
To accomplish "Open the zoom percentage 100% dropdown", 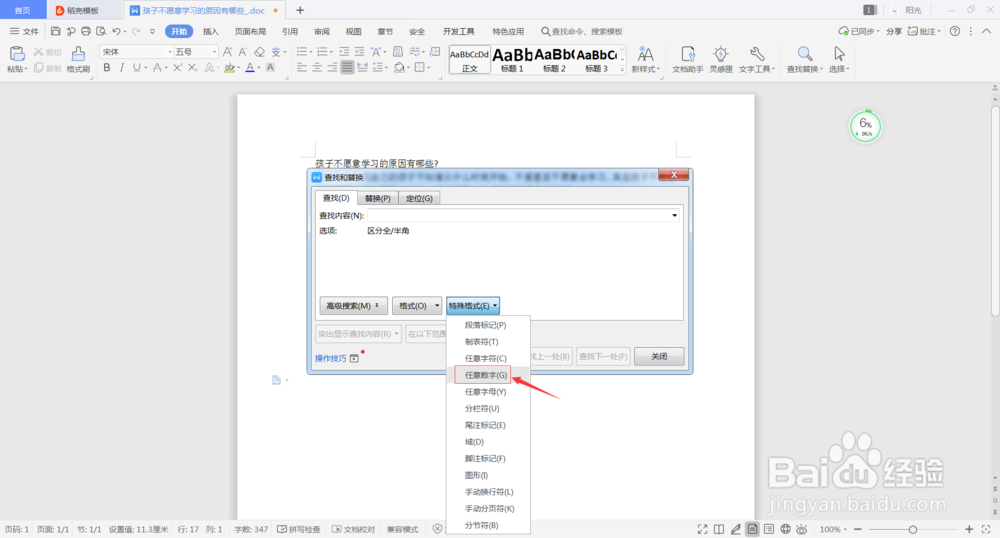I will 834,529.
